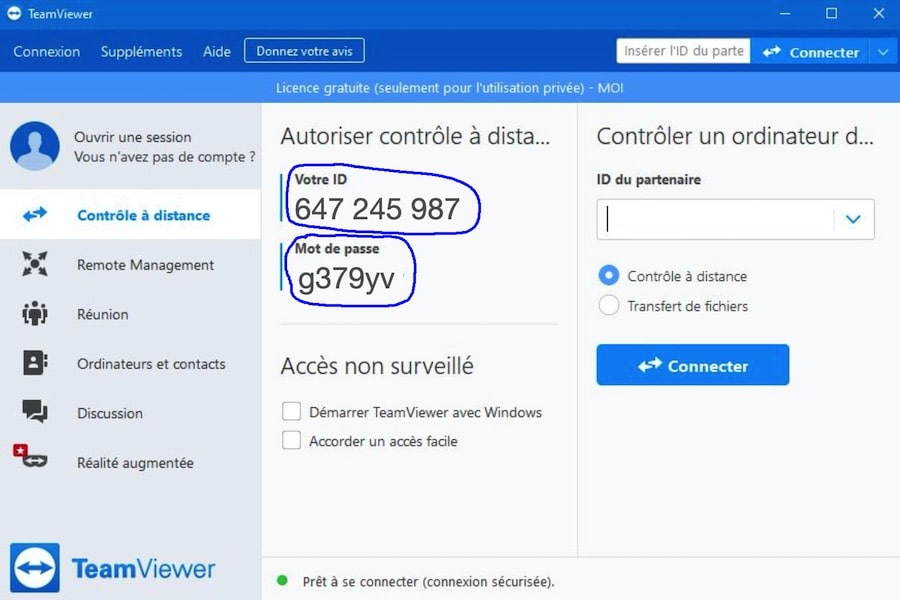Screen dimensions: 900x600
Task: Minimize the TeamViewer window
Action: click(x=785, y=13)
